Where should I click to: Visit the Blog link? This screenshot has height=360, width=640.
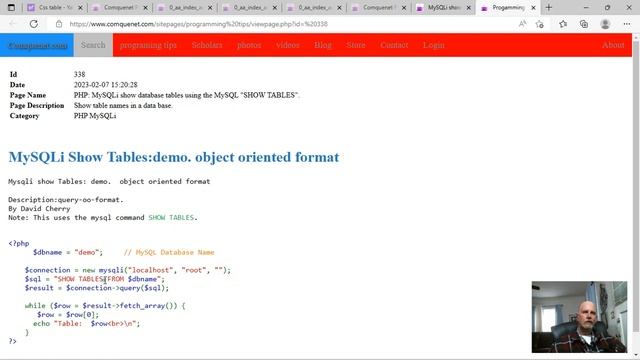pyautogui.click(x=323, y=45)
